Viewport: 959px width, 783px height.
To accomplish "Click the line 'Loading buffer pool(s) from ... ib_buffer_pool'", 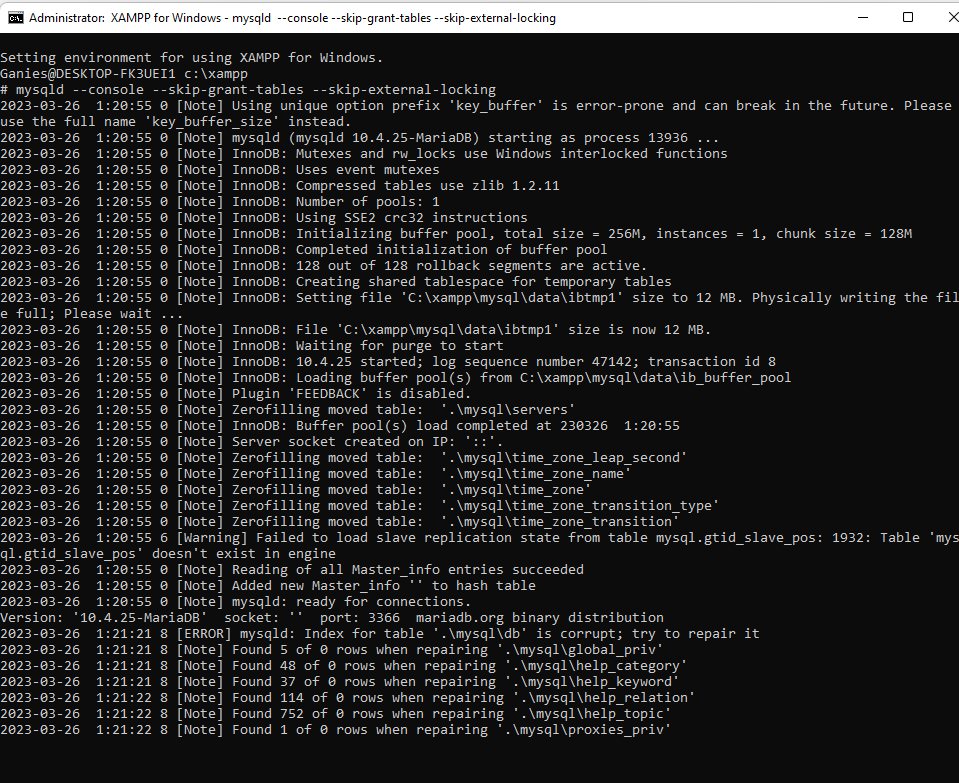I will coord(396,377).
